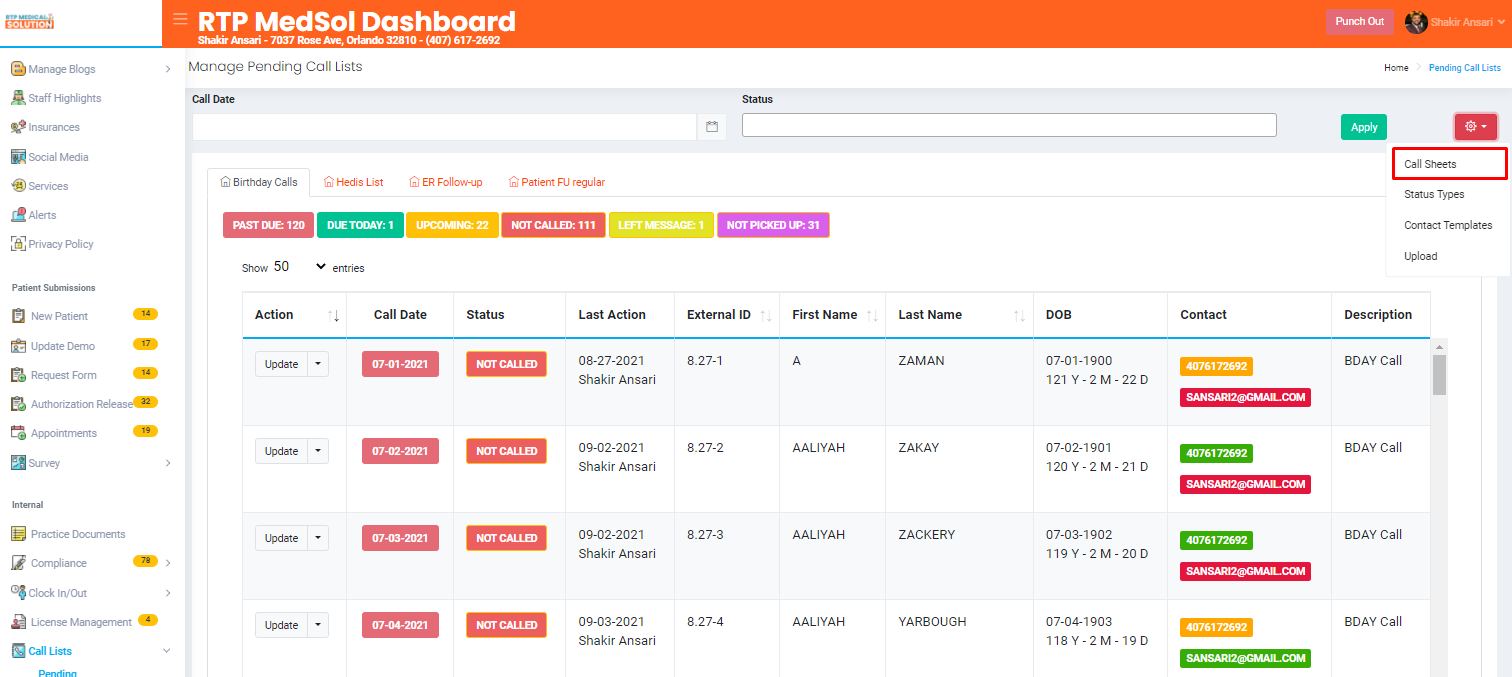Click NOT CALLED status in ZACKERY row
1512x677 pixels.
(506, 538)
